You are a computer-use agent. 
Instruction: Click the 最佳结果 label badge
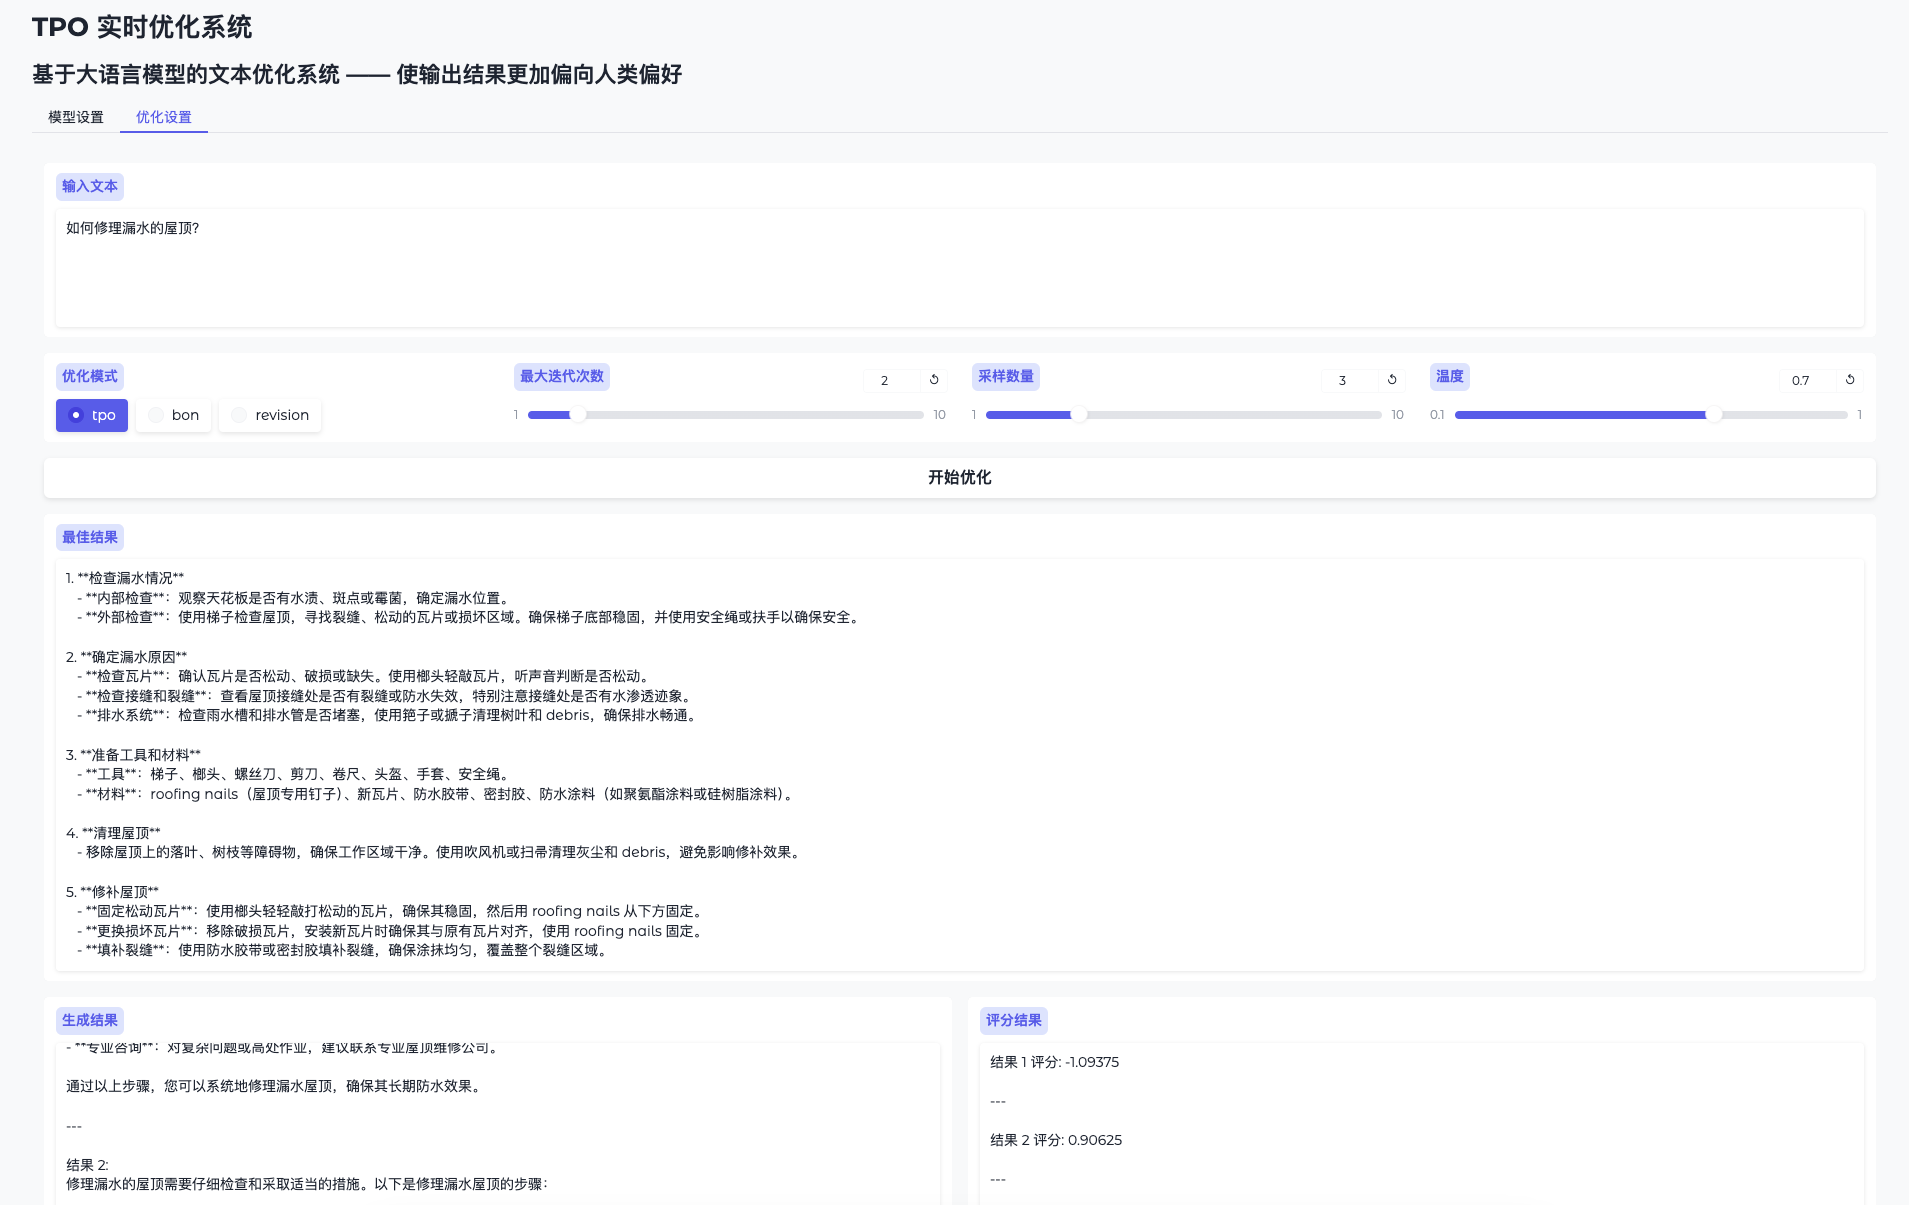point(89,537)
